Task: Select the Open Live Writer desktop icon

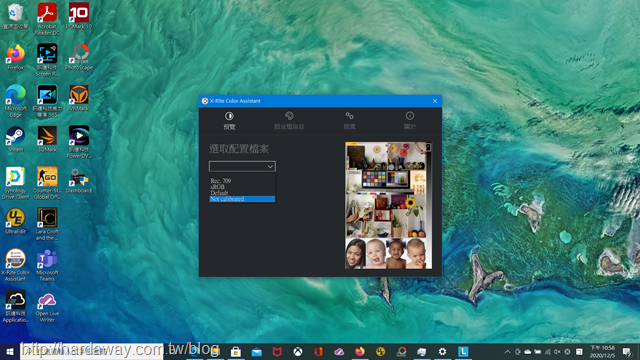Action: (x=47, y=306)
